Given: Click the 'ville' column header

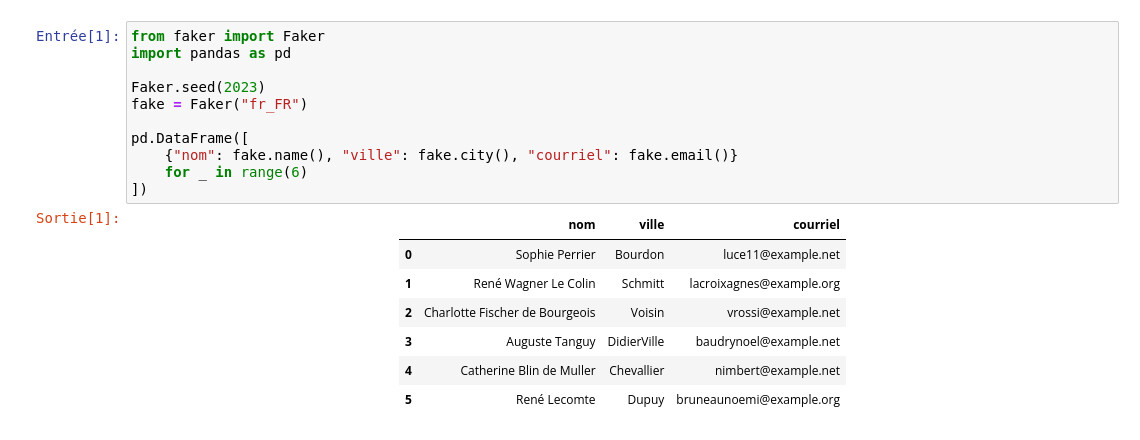Looking at the screenshot, I should click(x=651, y=225).
